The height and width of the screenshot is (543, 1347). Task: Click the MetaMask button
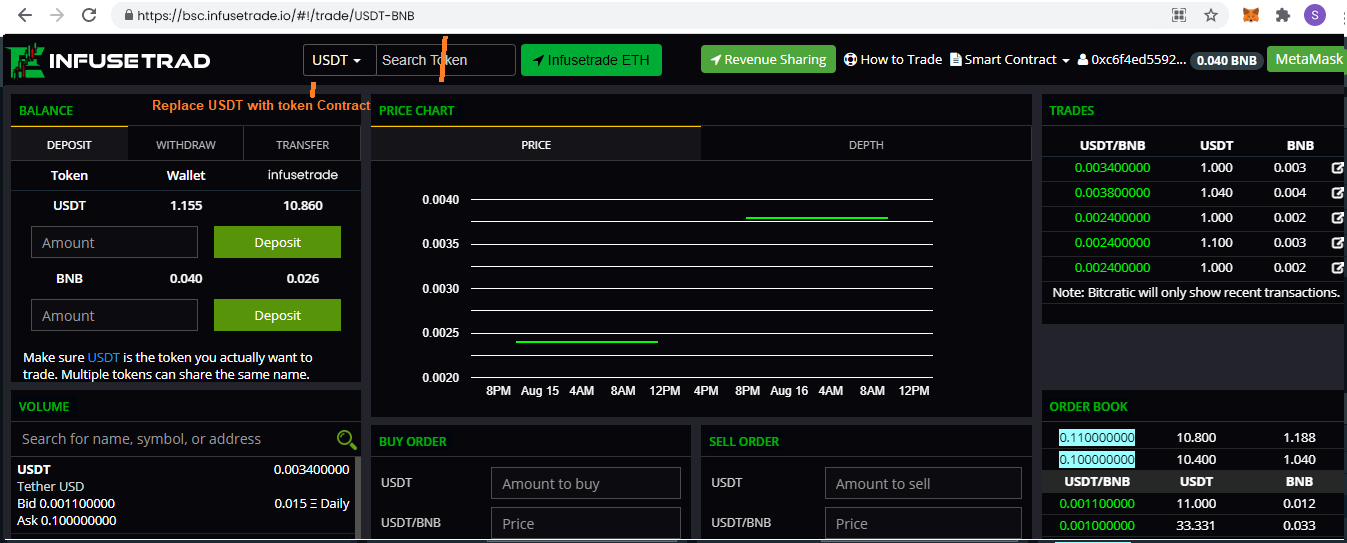[x=1308, y=59]
